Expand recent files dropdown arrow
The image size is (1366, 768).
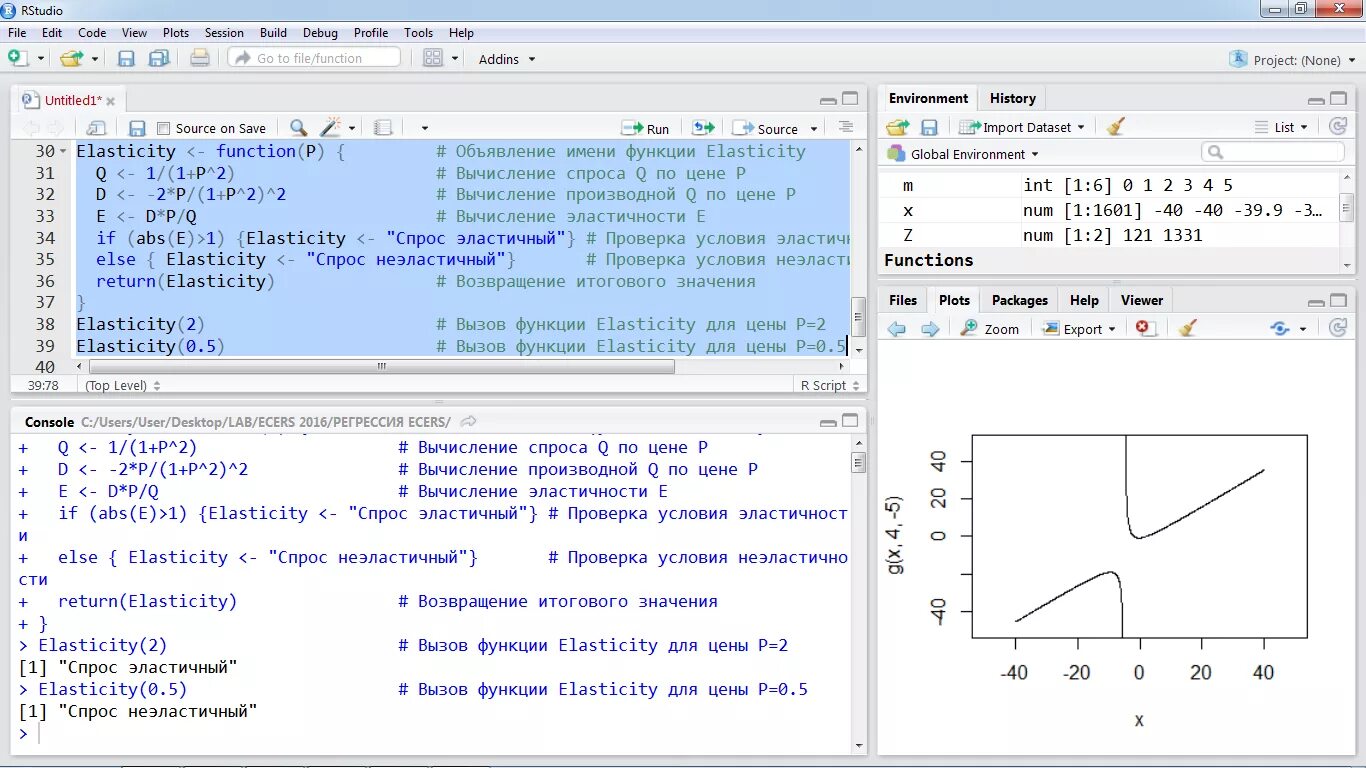click(x=95, y=59)
